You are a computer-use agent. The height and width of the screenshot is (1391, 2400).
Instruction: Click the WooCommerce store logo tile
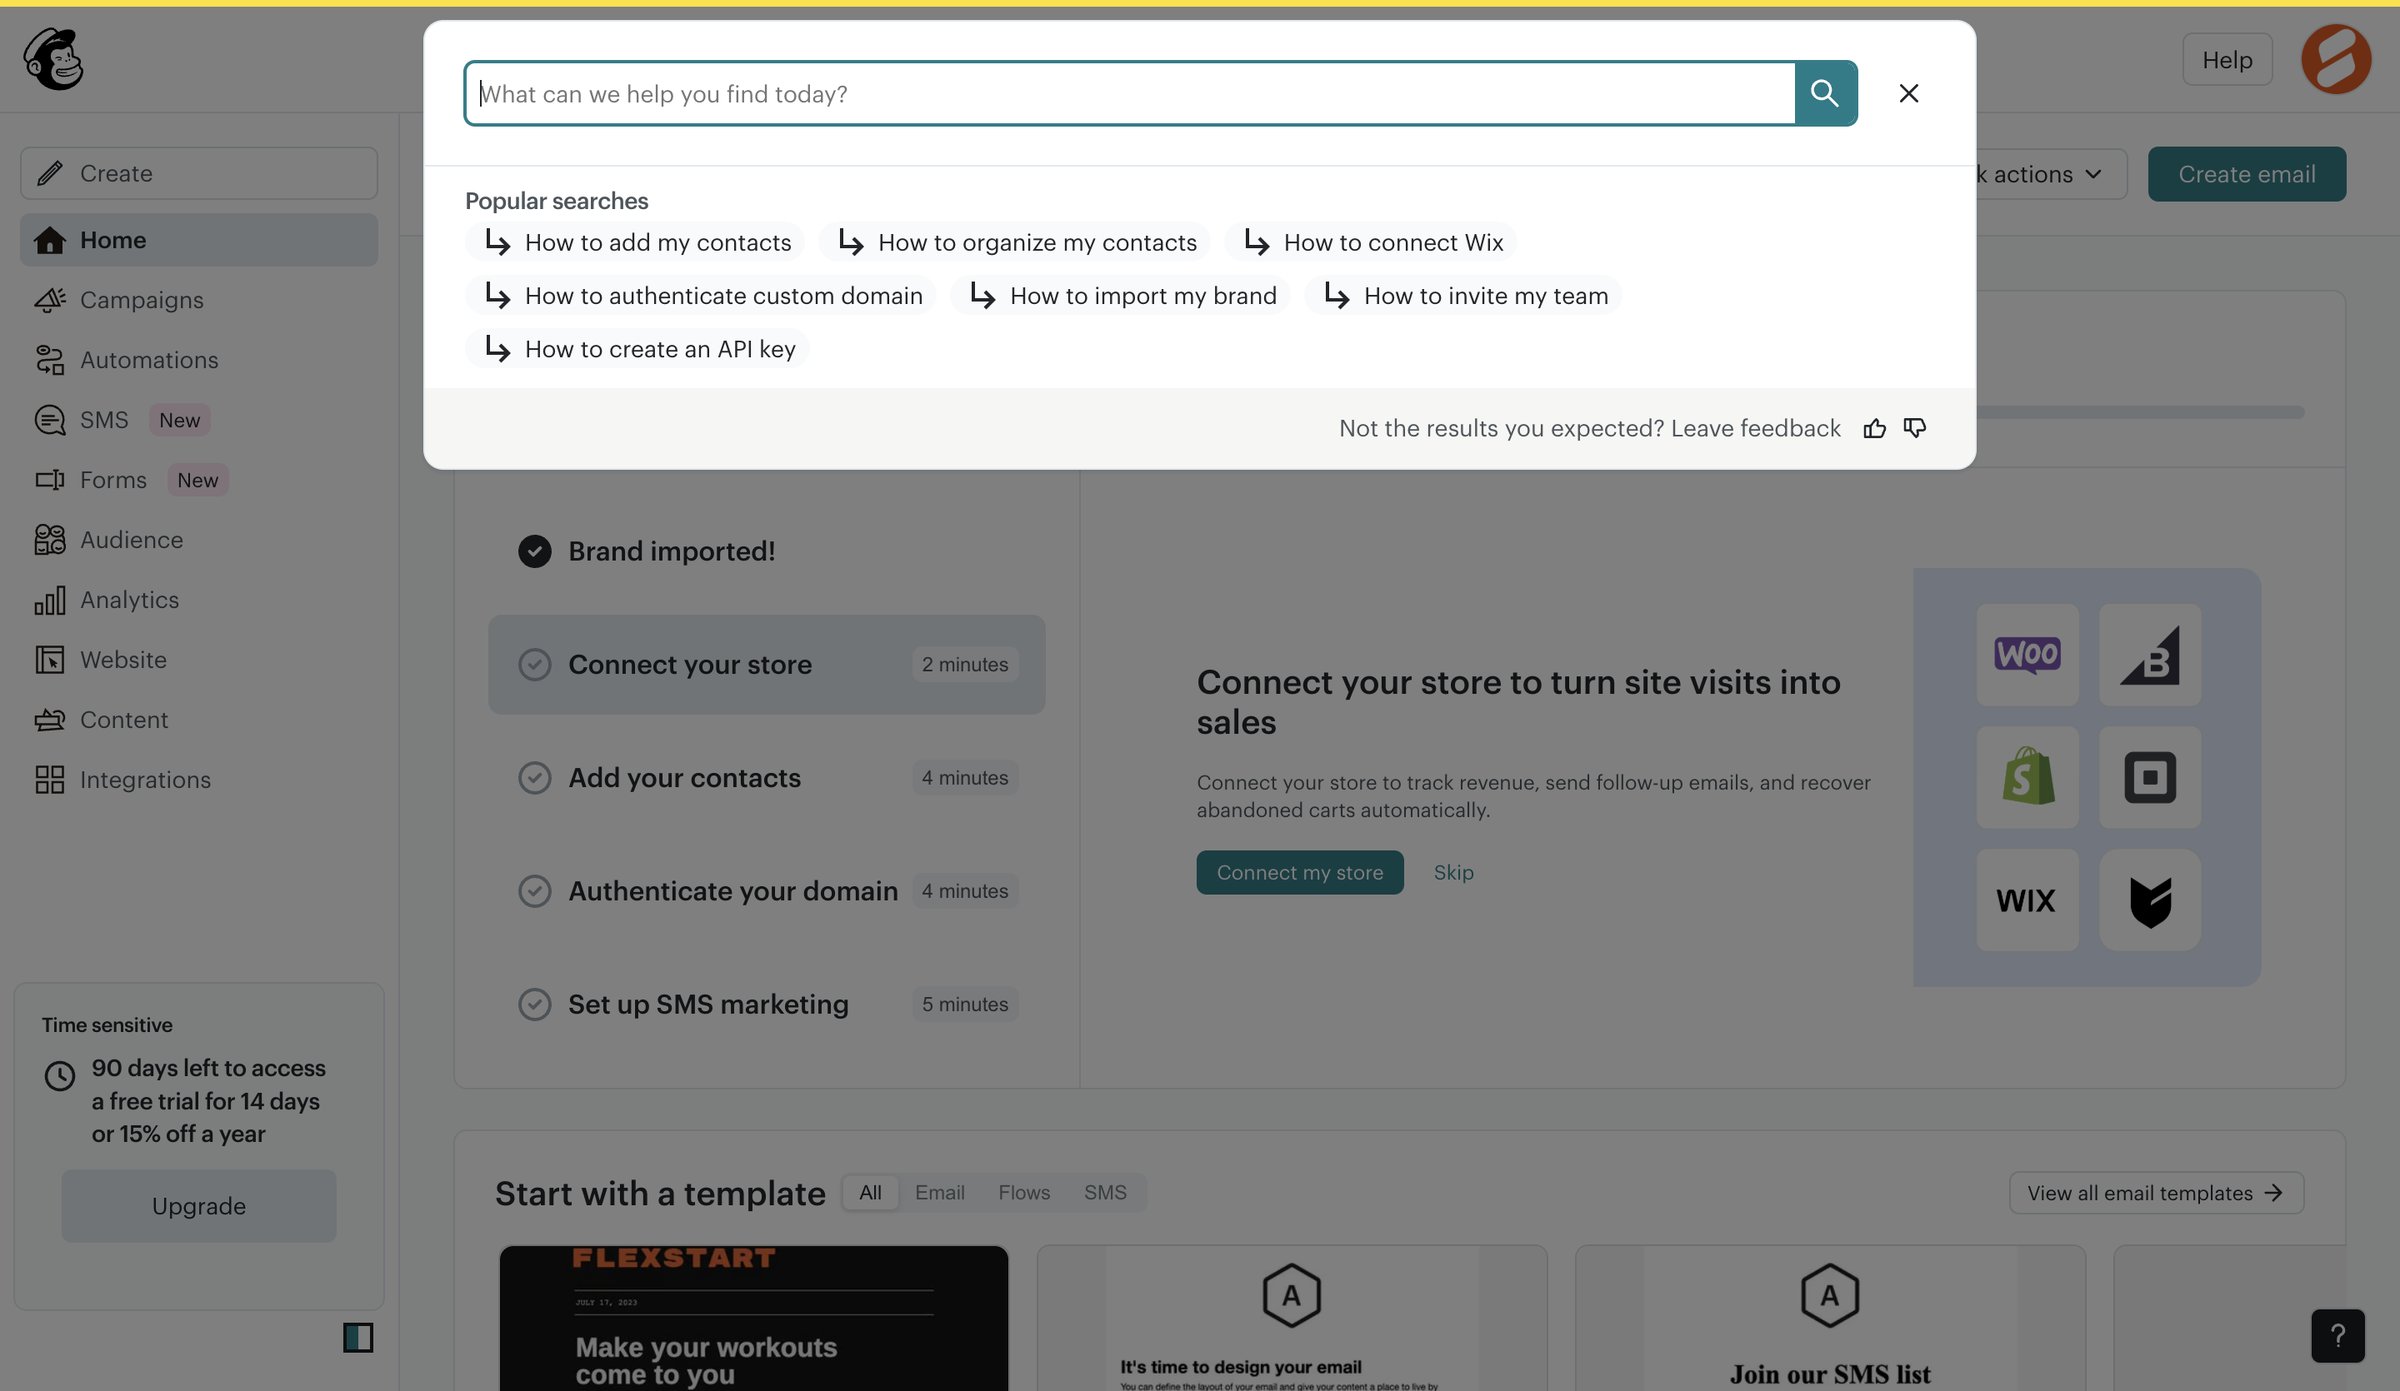(2027, 654)
